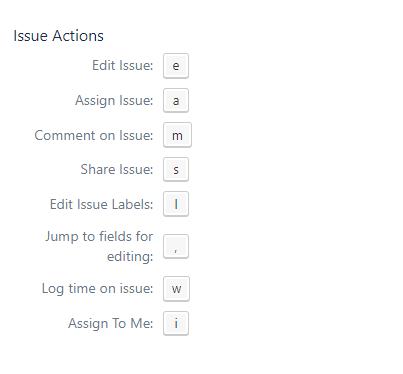The image size is (403, 374).
Task: Select the 'Log time on issue:' label
Action: 97,289
